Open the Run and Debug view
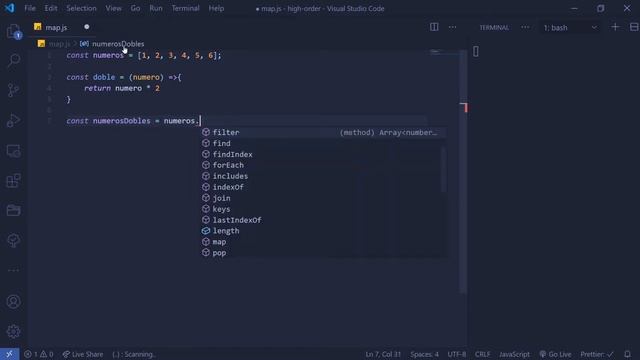 click(13, 120)
